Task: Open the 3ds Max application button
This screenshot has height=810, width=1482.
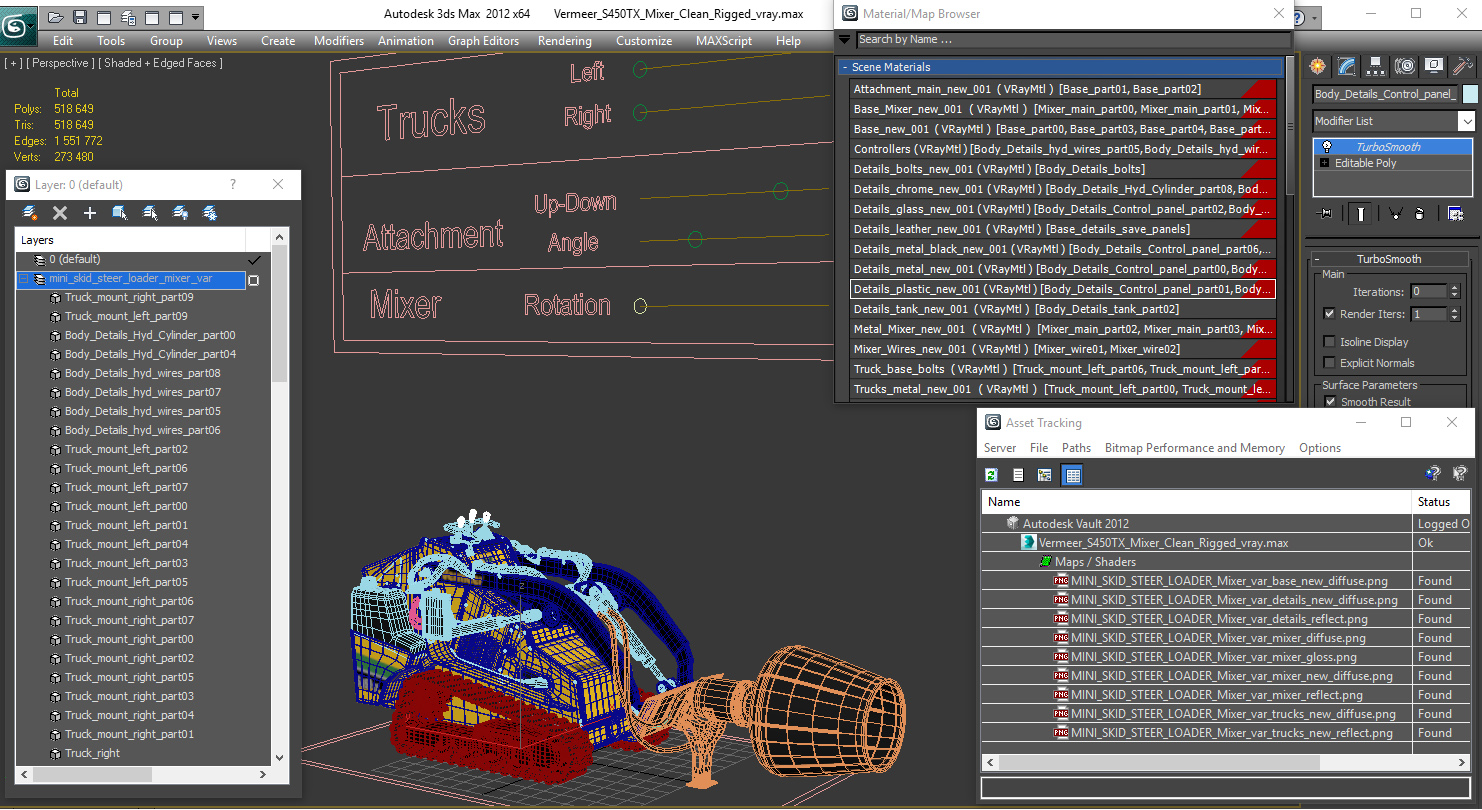Action: pos(18,25)
